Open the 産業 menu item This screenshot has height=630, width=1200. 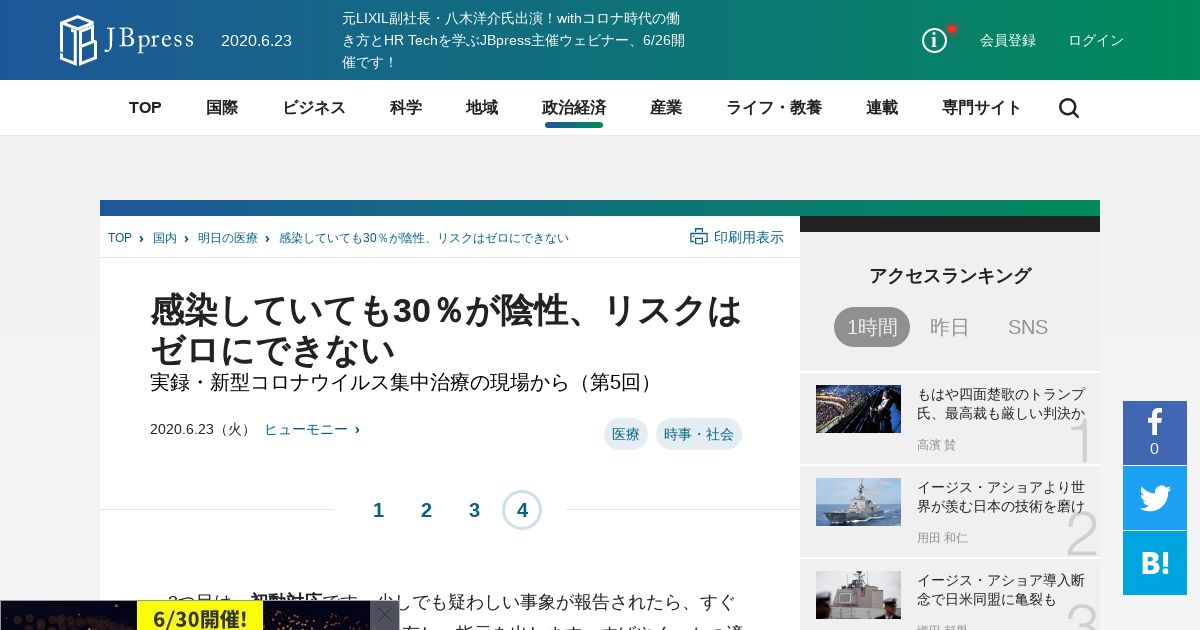pos(666,108)
